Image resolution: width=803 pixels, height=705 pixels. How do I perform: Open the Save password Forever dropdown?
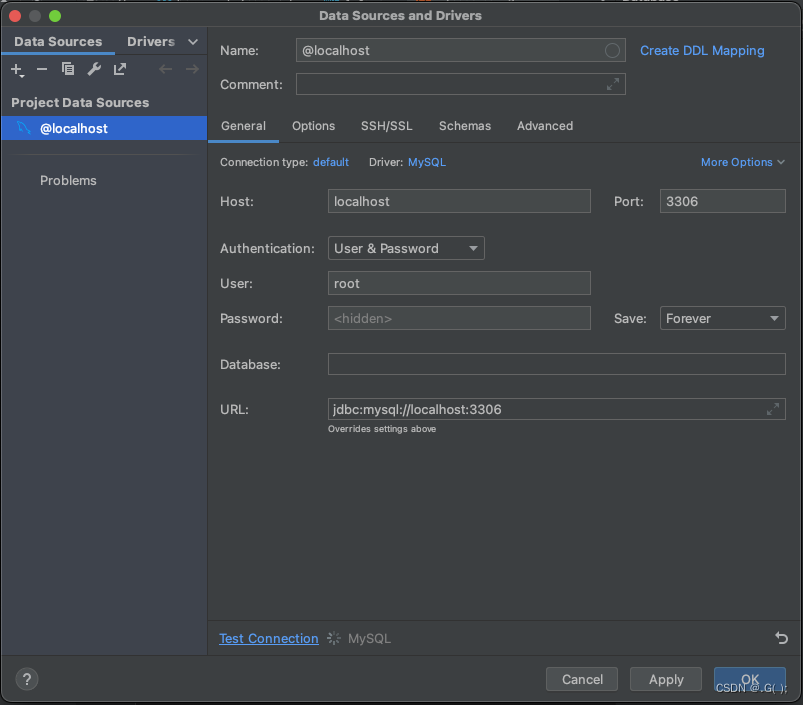[x=723, y=318]
